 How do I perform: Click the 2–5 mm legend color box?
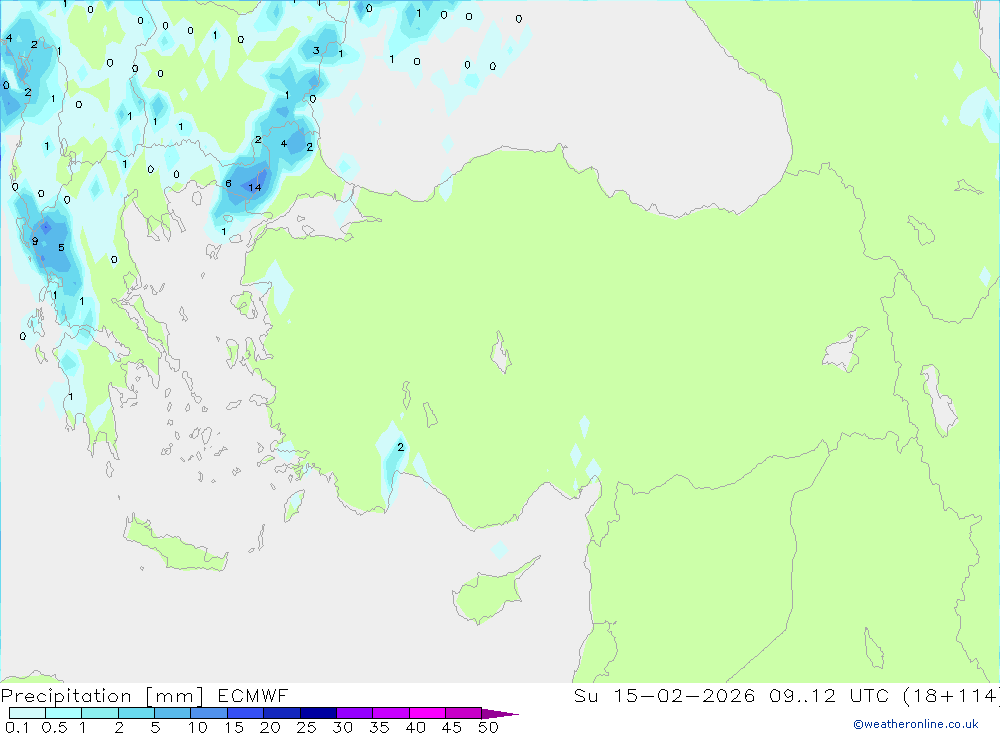point(136,713)
